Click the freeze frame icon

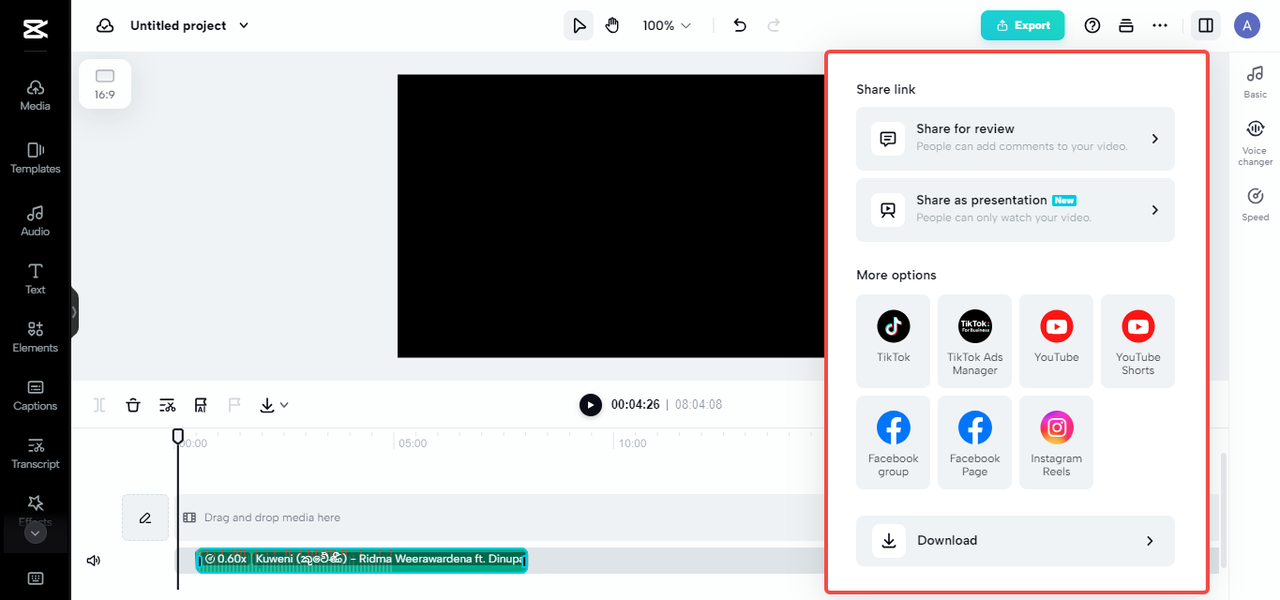pyautogui.click(x=201, y=405)
